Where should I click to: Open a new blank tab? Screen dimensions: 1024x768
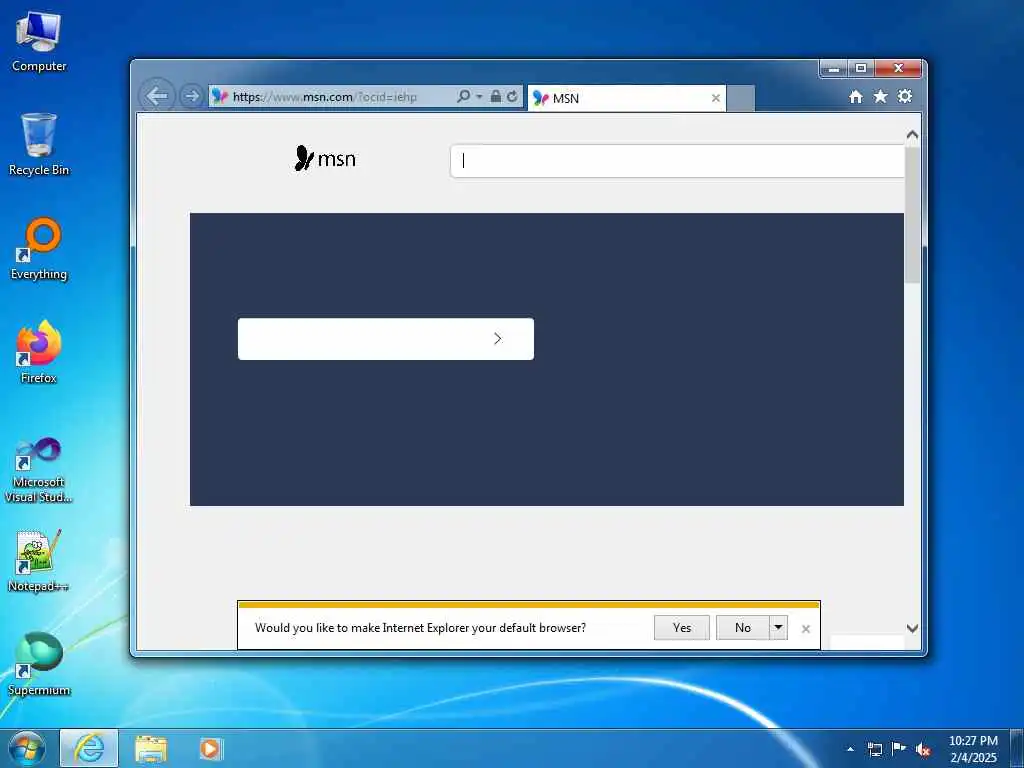click(741, 99)
